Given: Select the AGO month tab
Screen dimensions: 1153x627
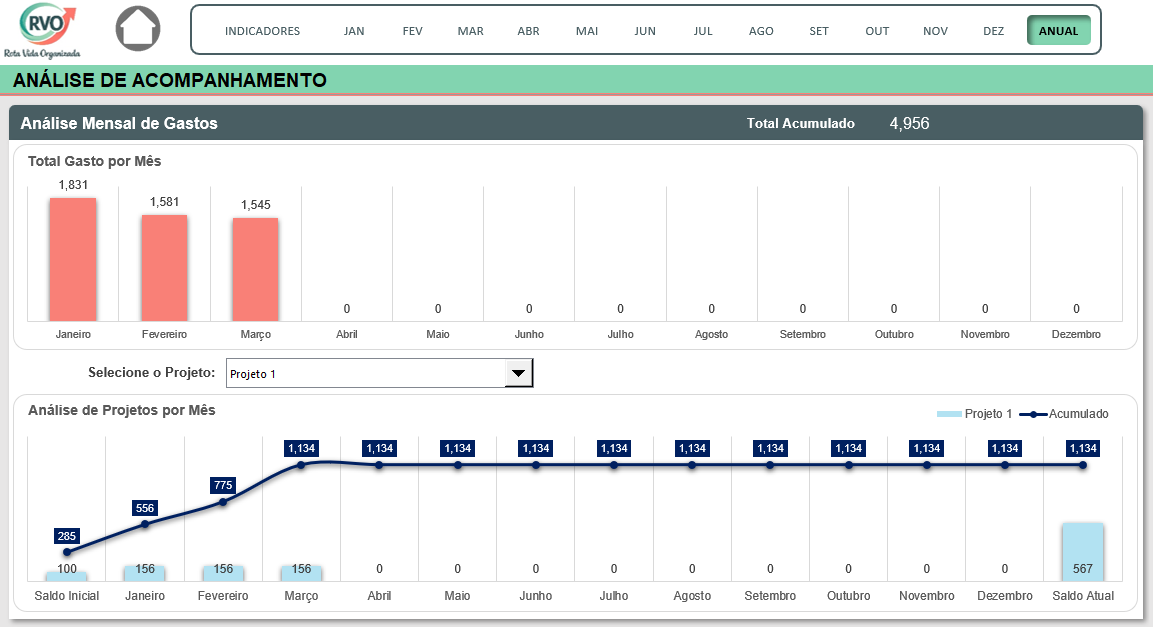Looking at the screenshot, I should coord(761,31).
